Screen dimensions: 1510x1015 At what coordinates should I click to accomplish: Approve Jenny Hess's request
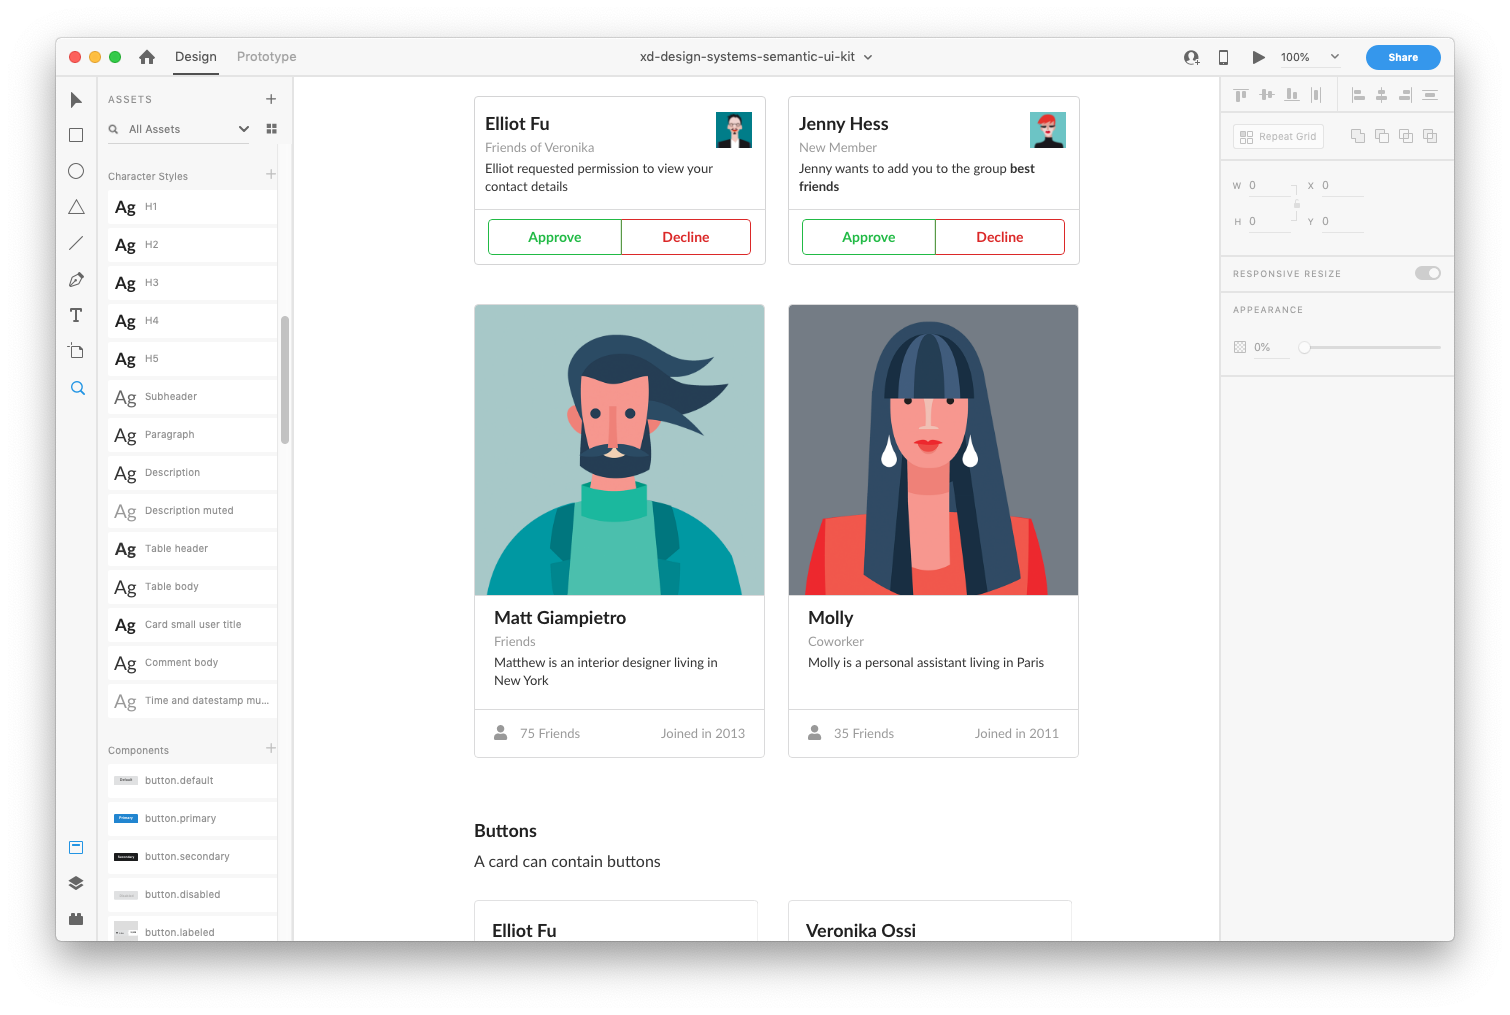[x=869, y=237]
